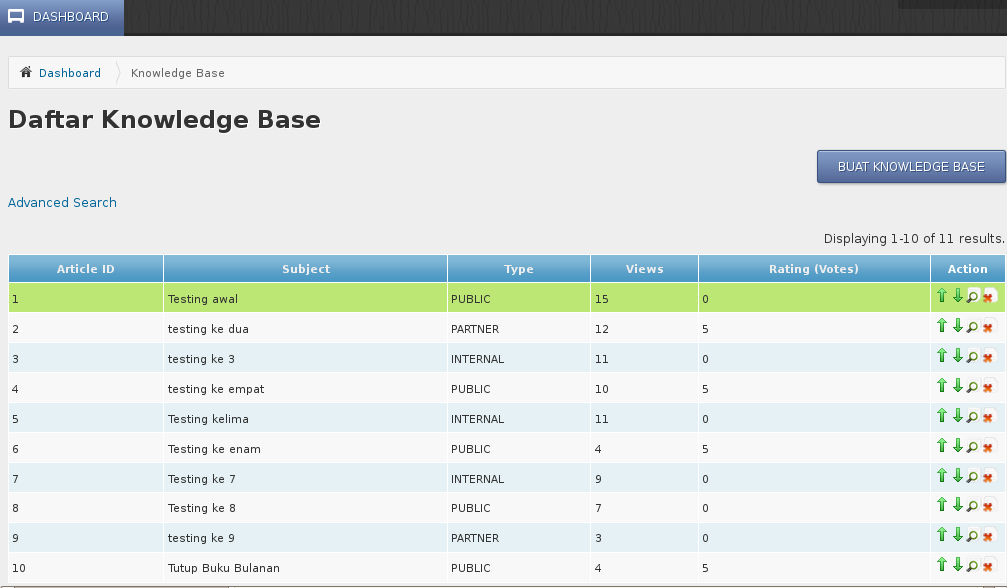Sort the table by Subject column
Screen dimensions: 1007x588
coord(305,268)
